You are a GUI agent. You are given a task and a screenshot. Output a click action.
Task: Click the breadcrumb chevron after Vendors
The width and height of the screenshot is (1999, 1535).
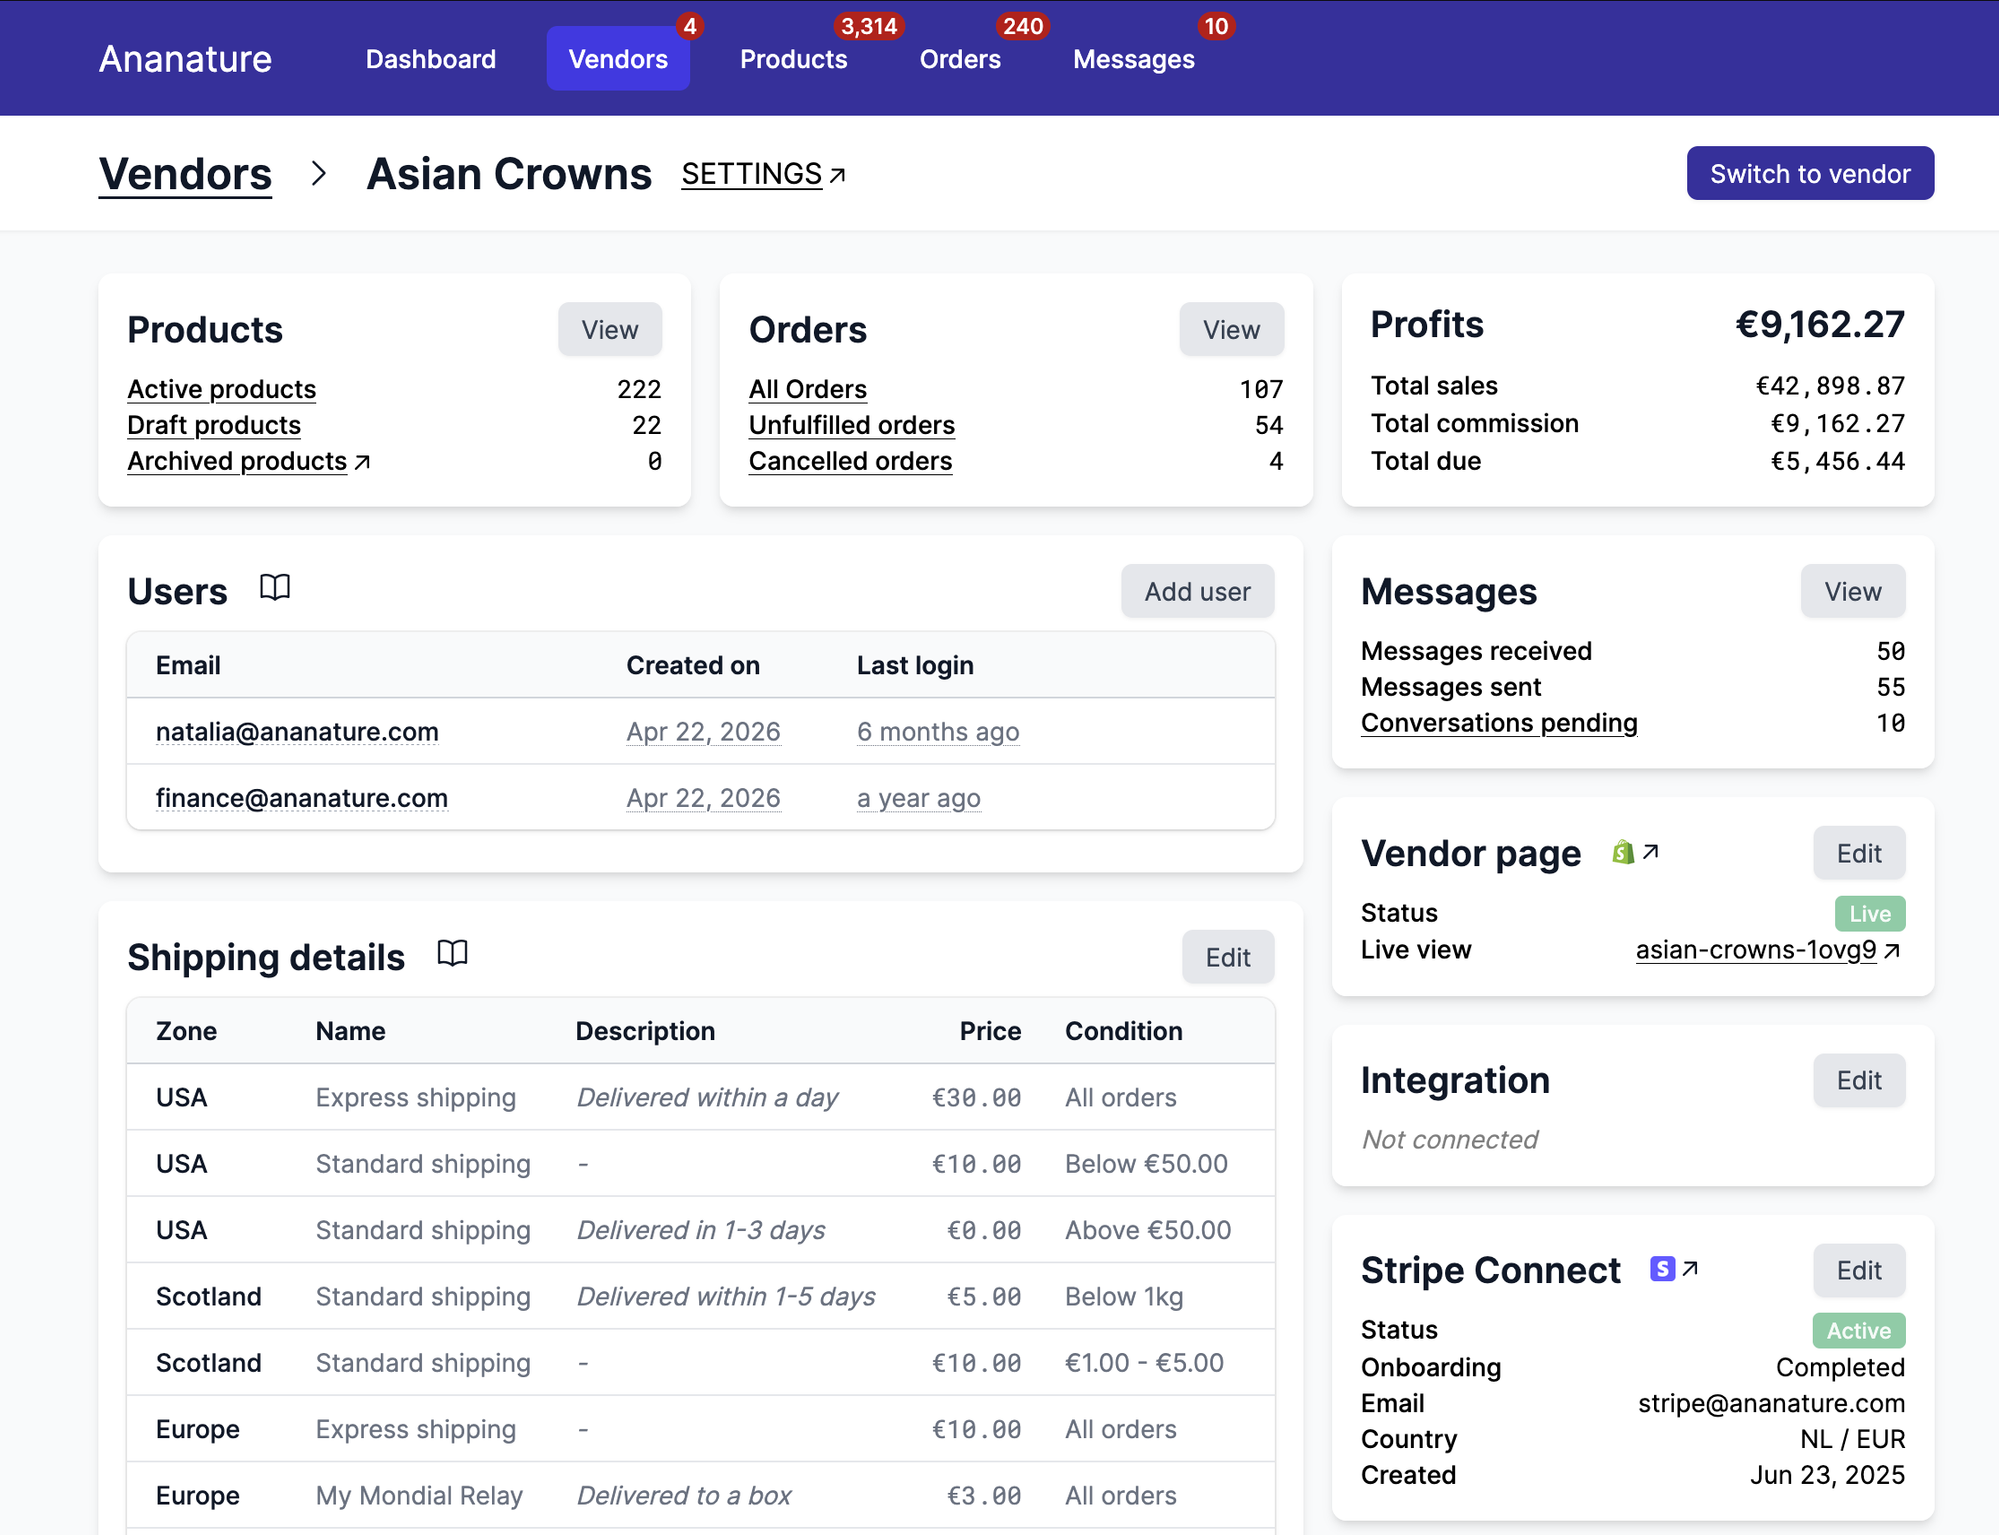(x=318, y=174)
